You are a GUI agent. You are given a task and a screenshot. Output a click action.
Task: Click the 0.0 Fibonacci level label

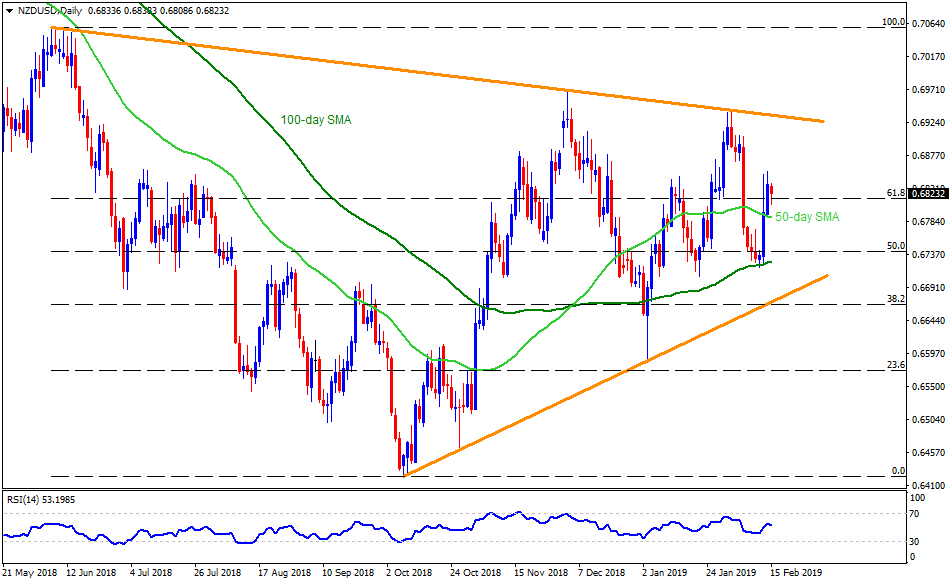pyautogui.click(x=898, y=470)
